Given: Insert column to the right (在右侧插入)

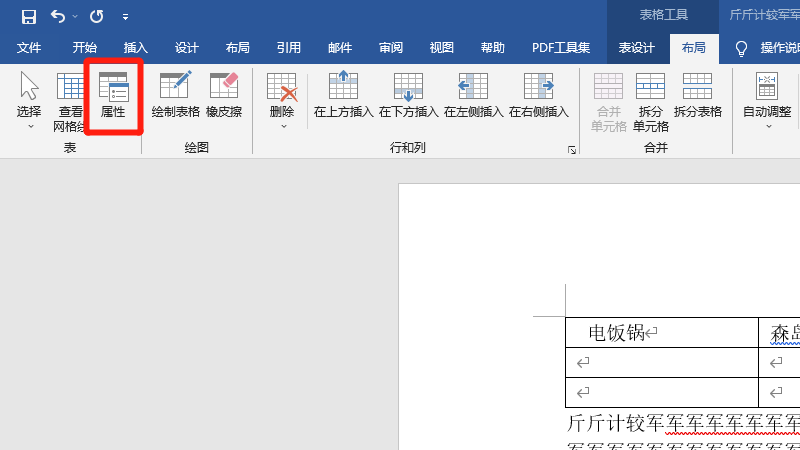Looking at the screenshot, I should point(538,97).
